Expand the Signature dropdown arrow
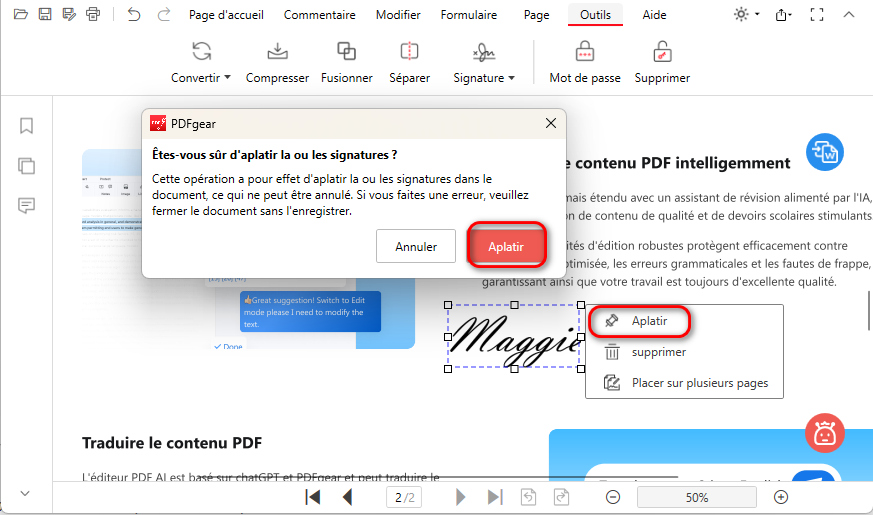Viewport: 873px width, 515px height. pyautogui.click(x=512, y=78)
